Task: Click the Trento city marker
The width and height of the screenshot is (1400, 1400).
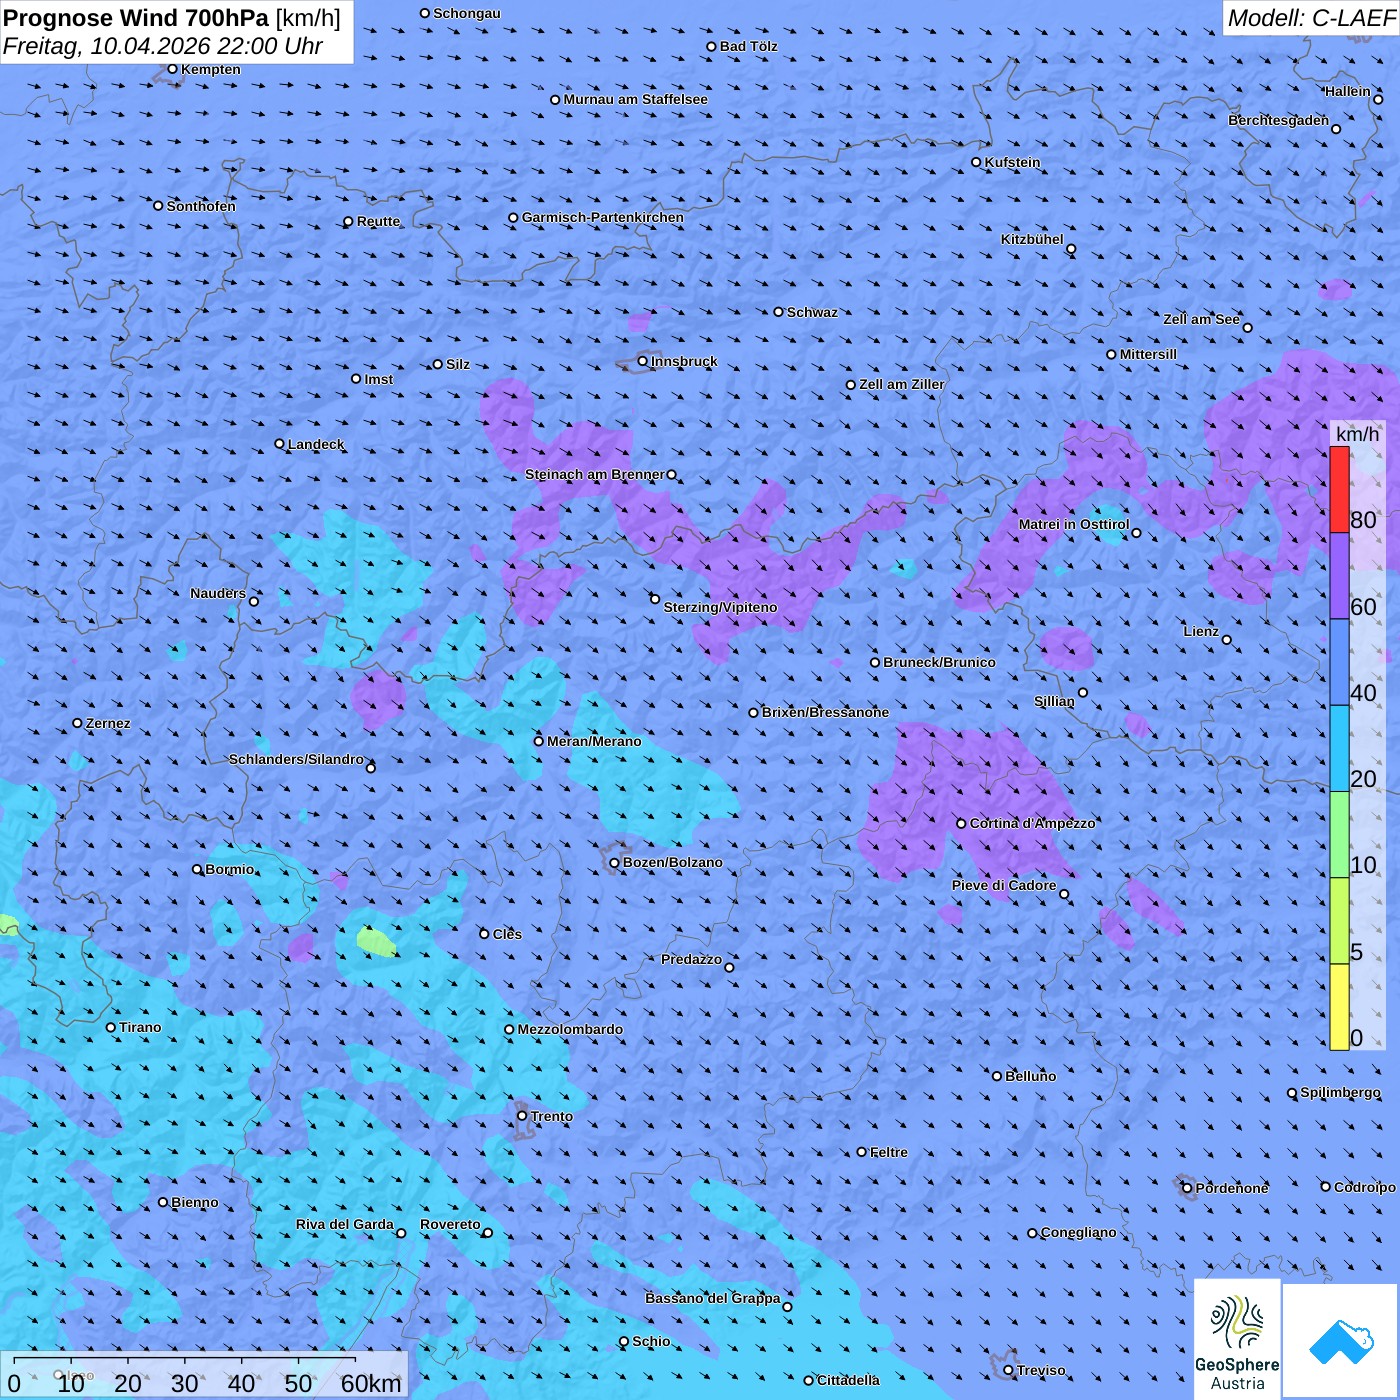Action: pyautogui.click(x=522, y=1116)
